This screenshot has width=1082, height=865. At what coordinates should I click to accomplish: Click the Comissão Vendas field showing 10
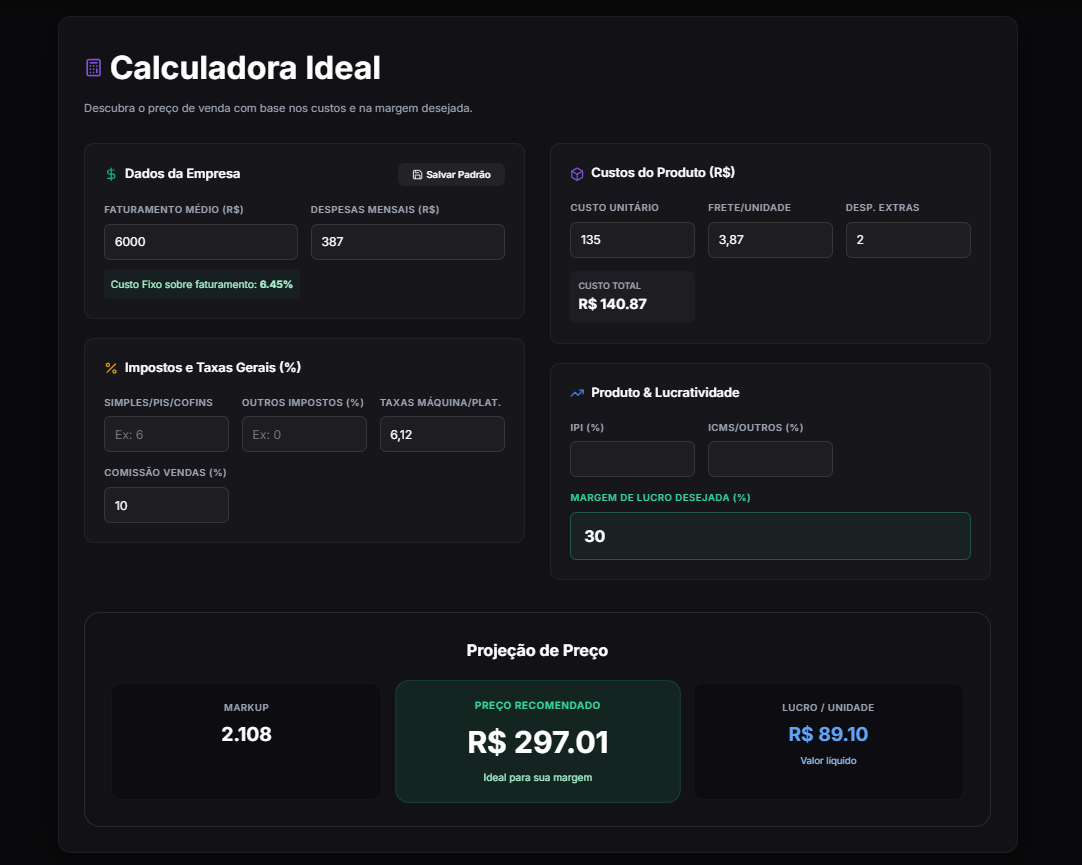coord(166,504)
